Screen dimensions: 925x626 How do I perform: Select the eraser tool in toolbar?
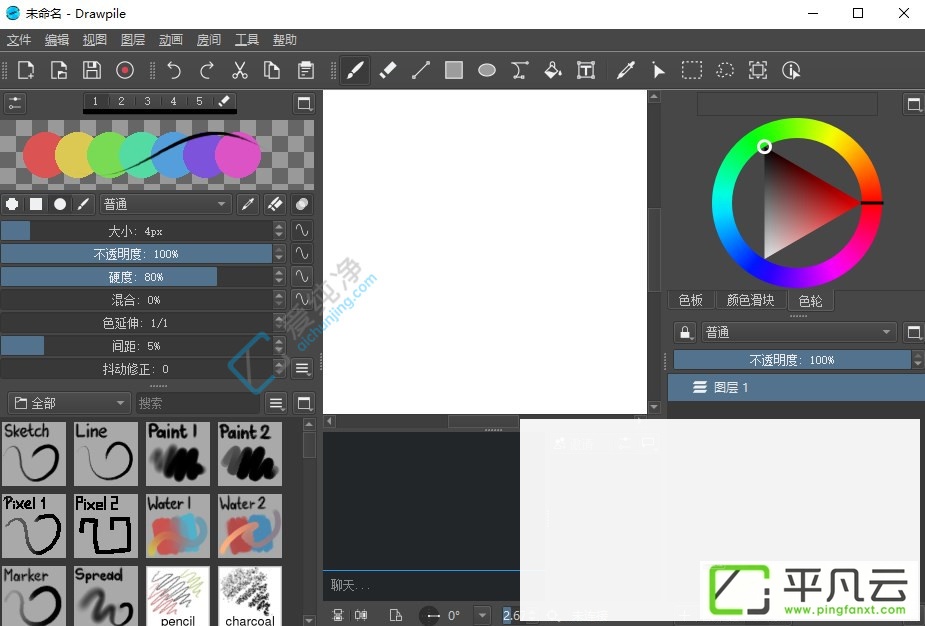point(388,70)
